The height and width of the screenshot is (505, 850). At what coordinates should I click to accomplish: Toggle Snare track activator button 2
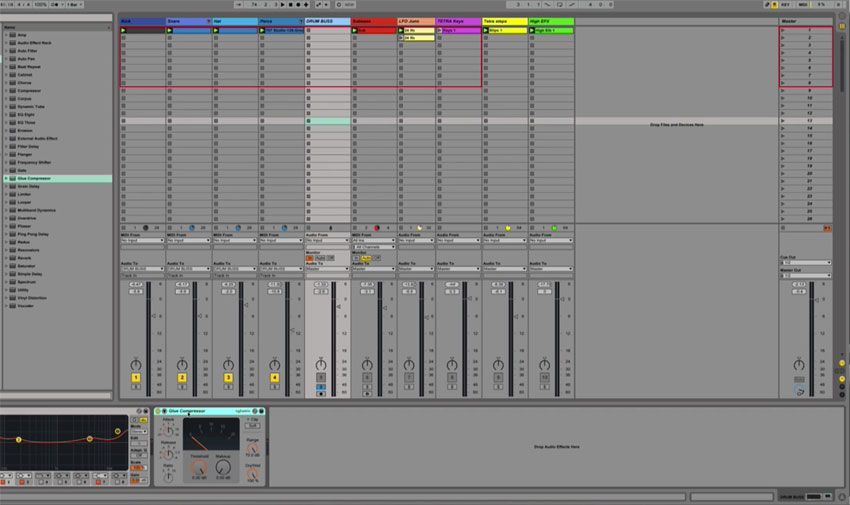[182, 378]
